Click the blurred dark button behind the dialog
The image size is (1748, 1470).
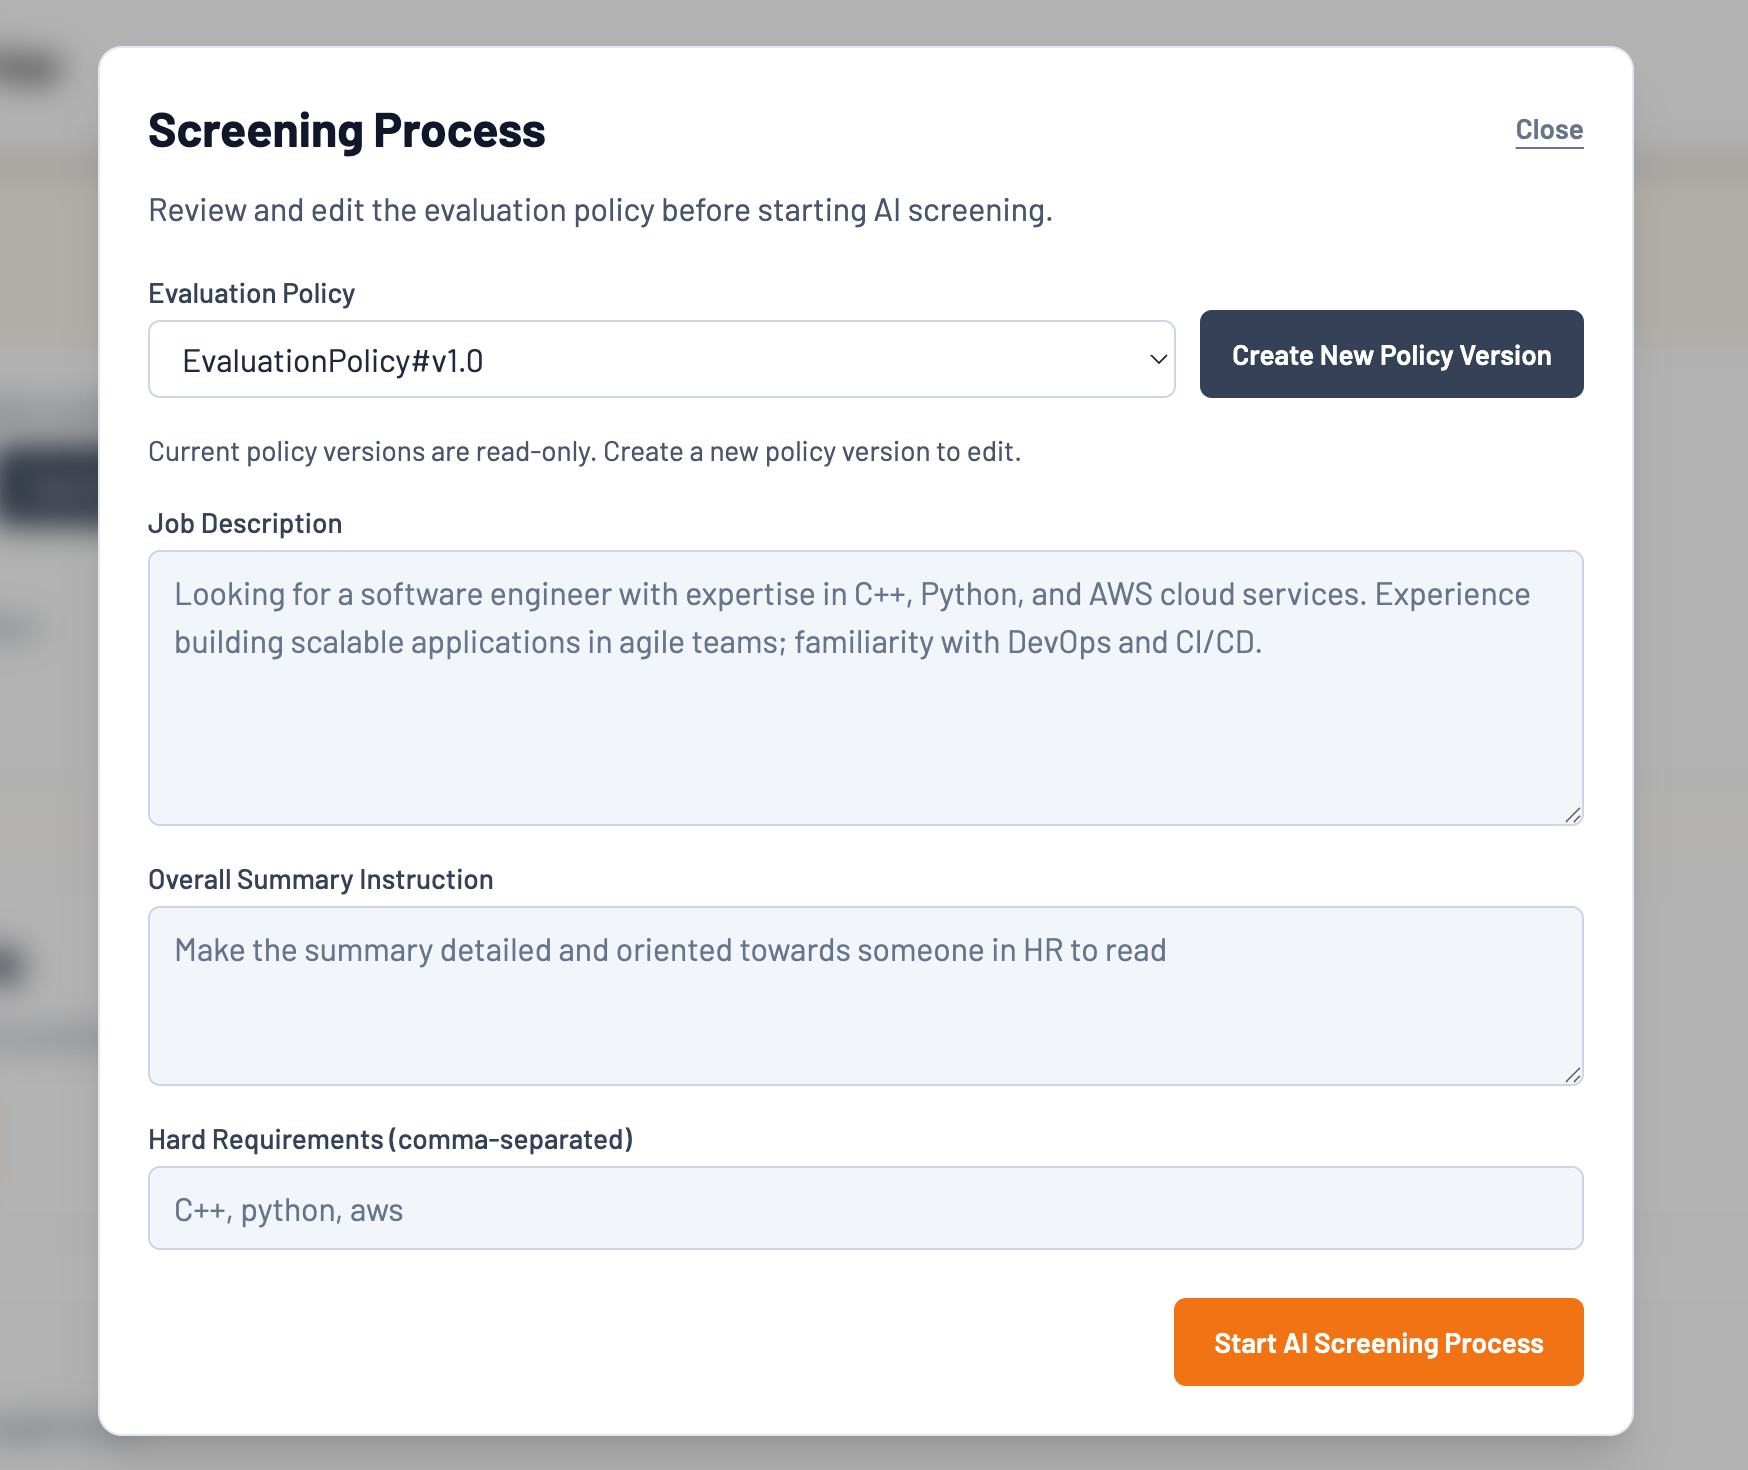(50, 488)
